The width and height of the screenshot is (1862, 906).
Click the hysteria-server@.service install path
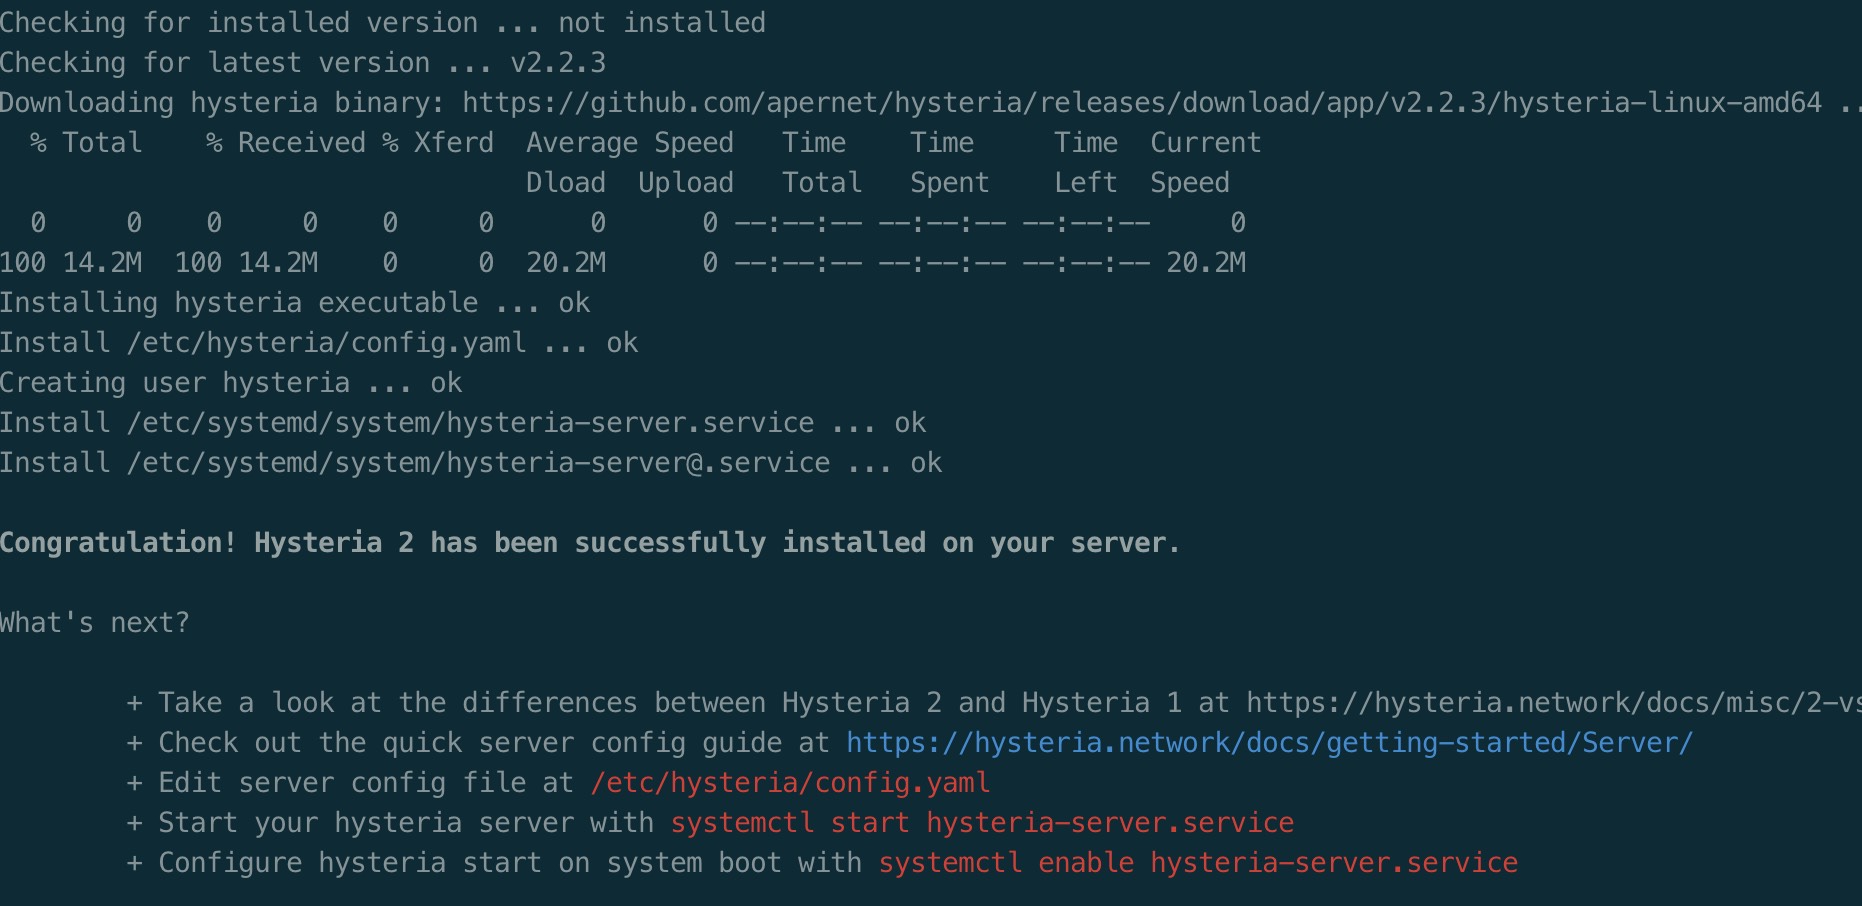point(478,463)
